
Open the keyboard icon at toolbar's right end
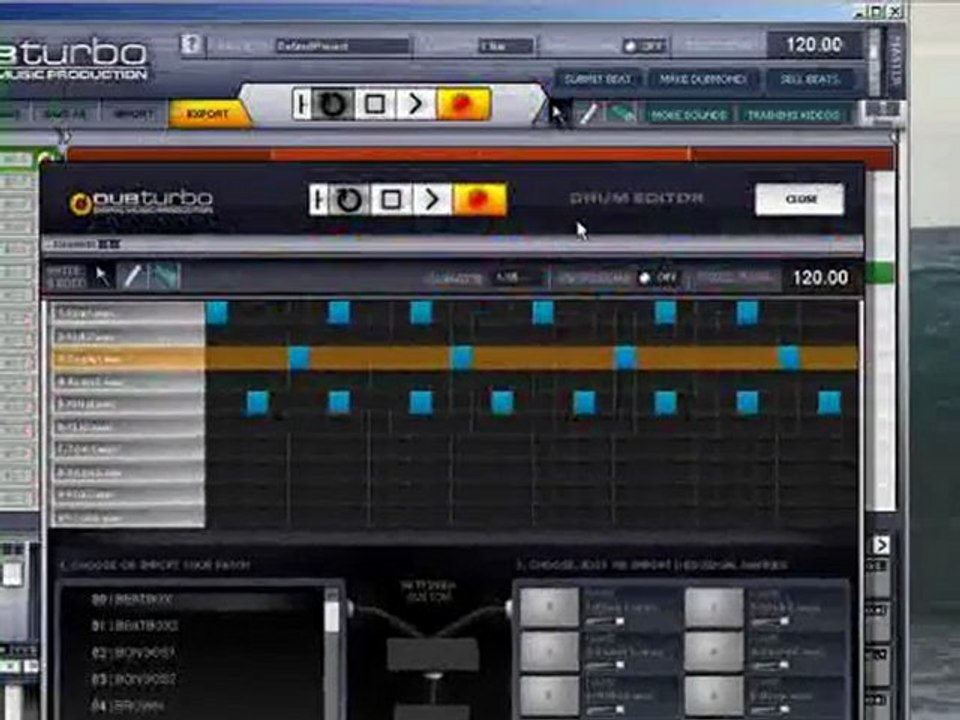882,113
